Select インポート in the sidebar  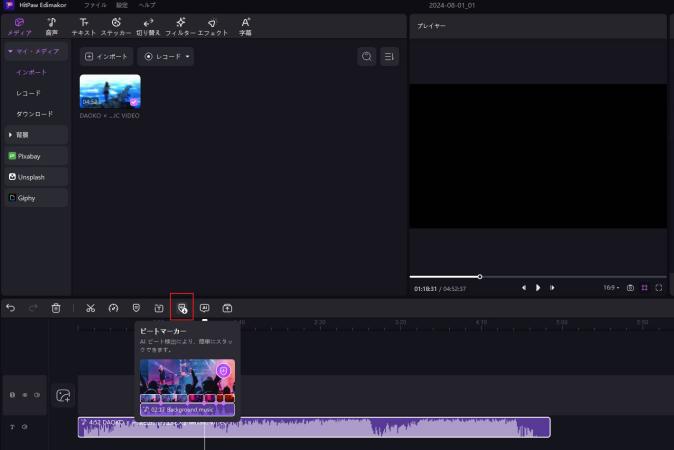click(x=31, y=72)
